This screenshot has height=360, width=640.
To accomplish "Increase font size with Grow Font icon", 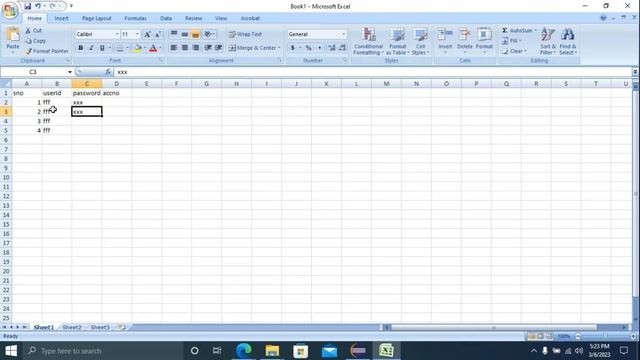I will [147, 34].
